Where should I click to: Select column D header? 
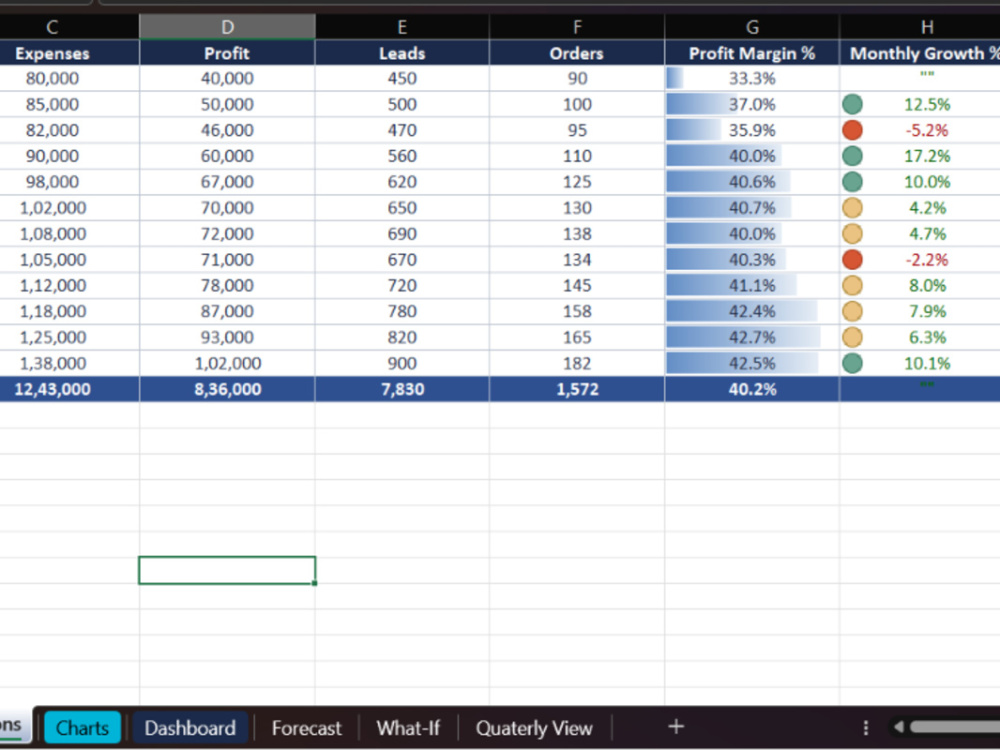tap(227, 27)
